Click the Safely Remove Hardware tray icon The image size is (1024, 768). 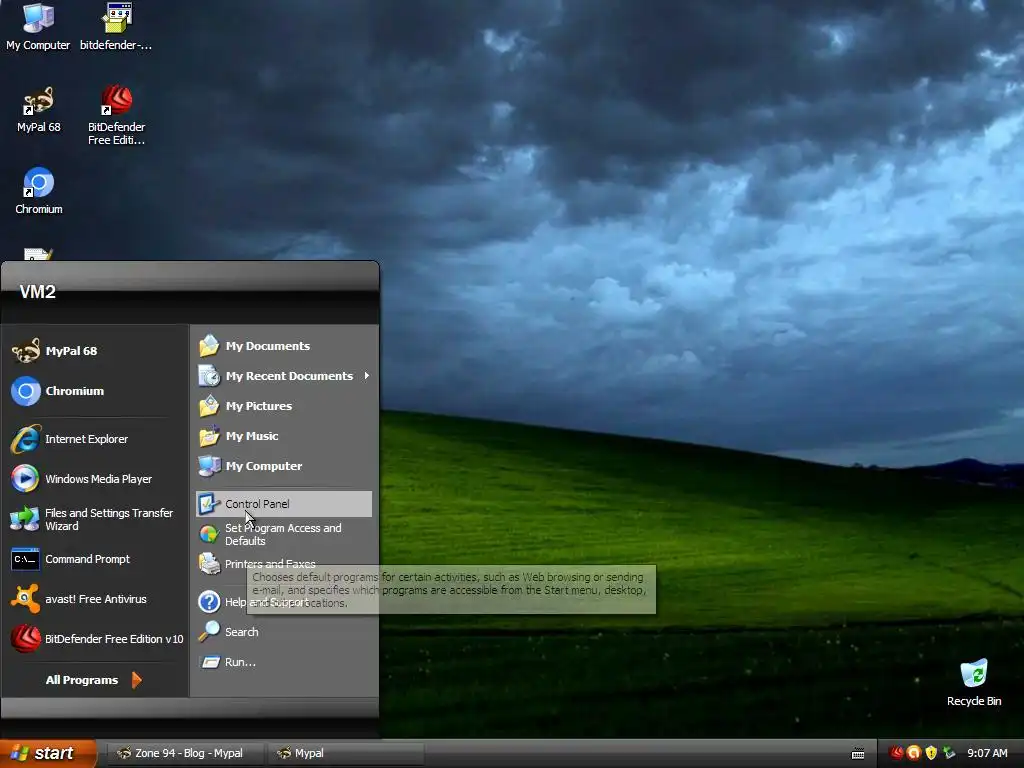[x=949, y=753]
